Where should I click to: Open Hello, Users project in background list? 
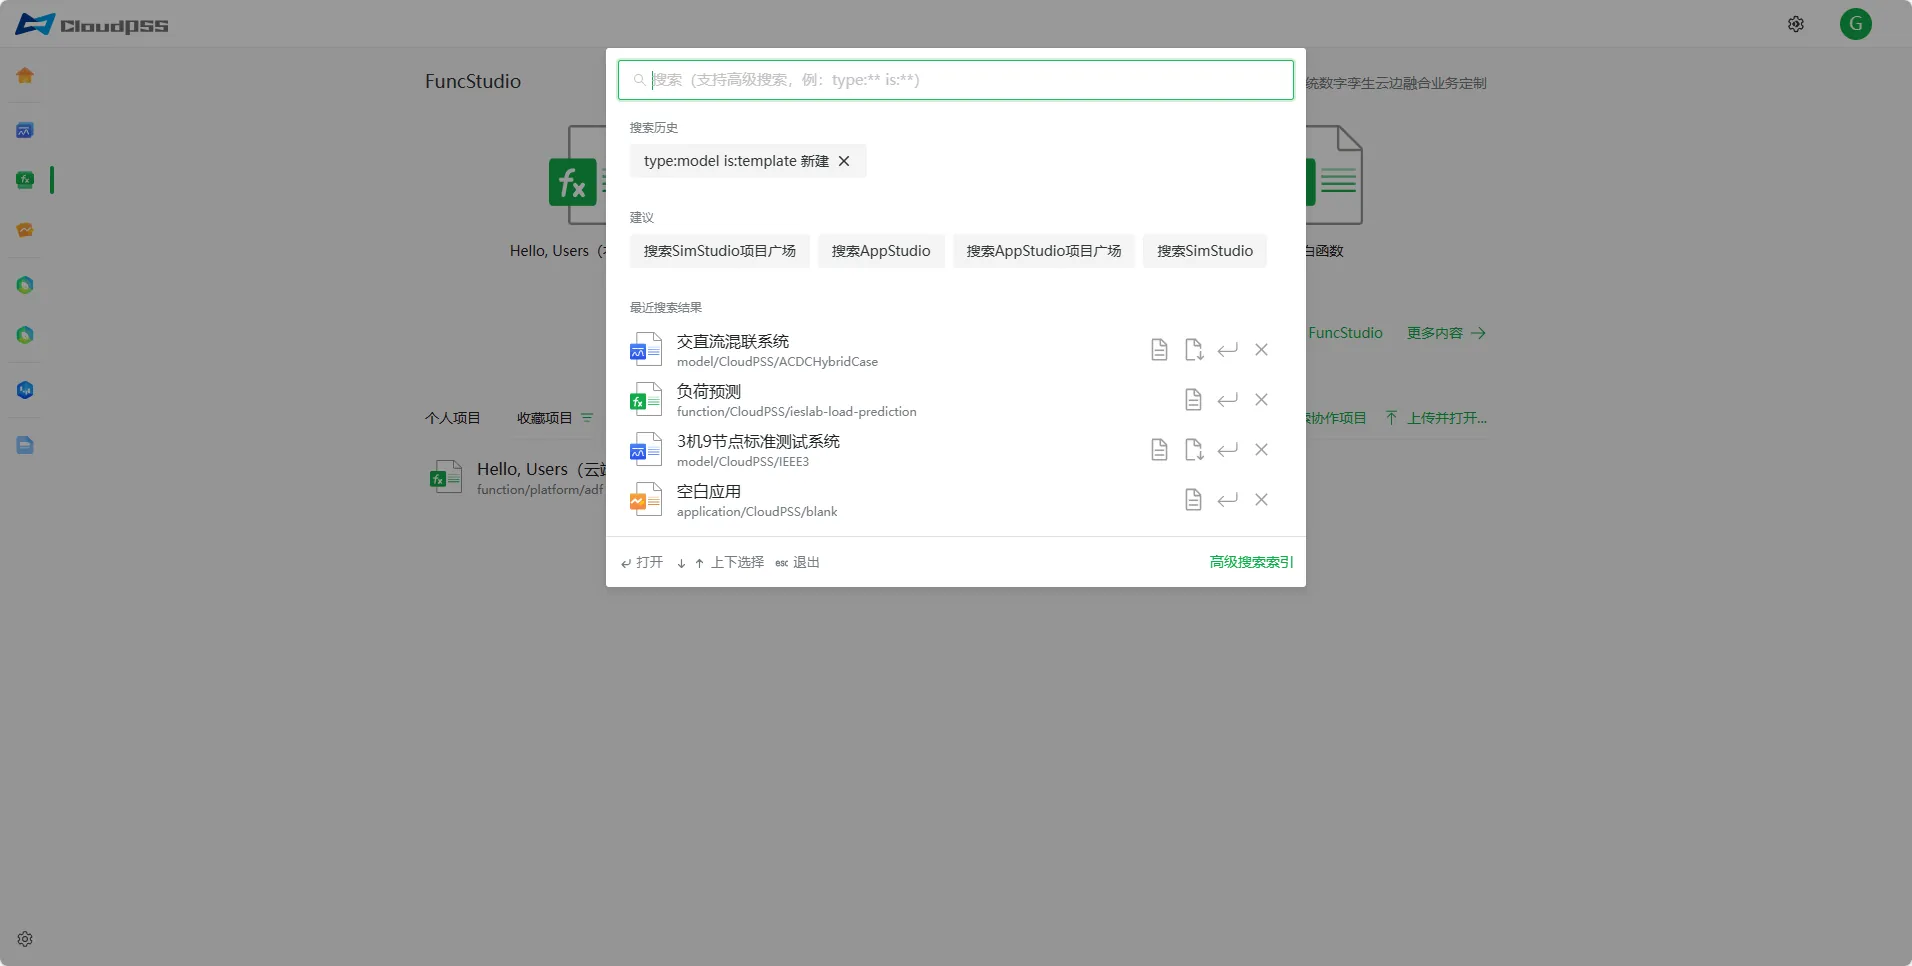tap(516, 478)
